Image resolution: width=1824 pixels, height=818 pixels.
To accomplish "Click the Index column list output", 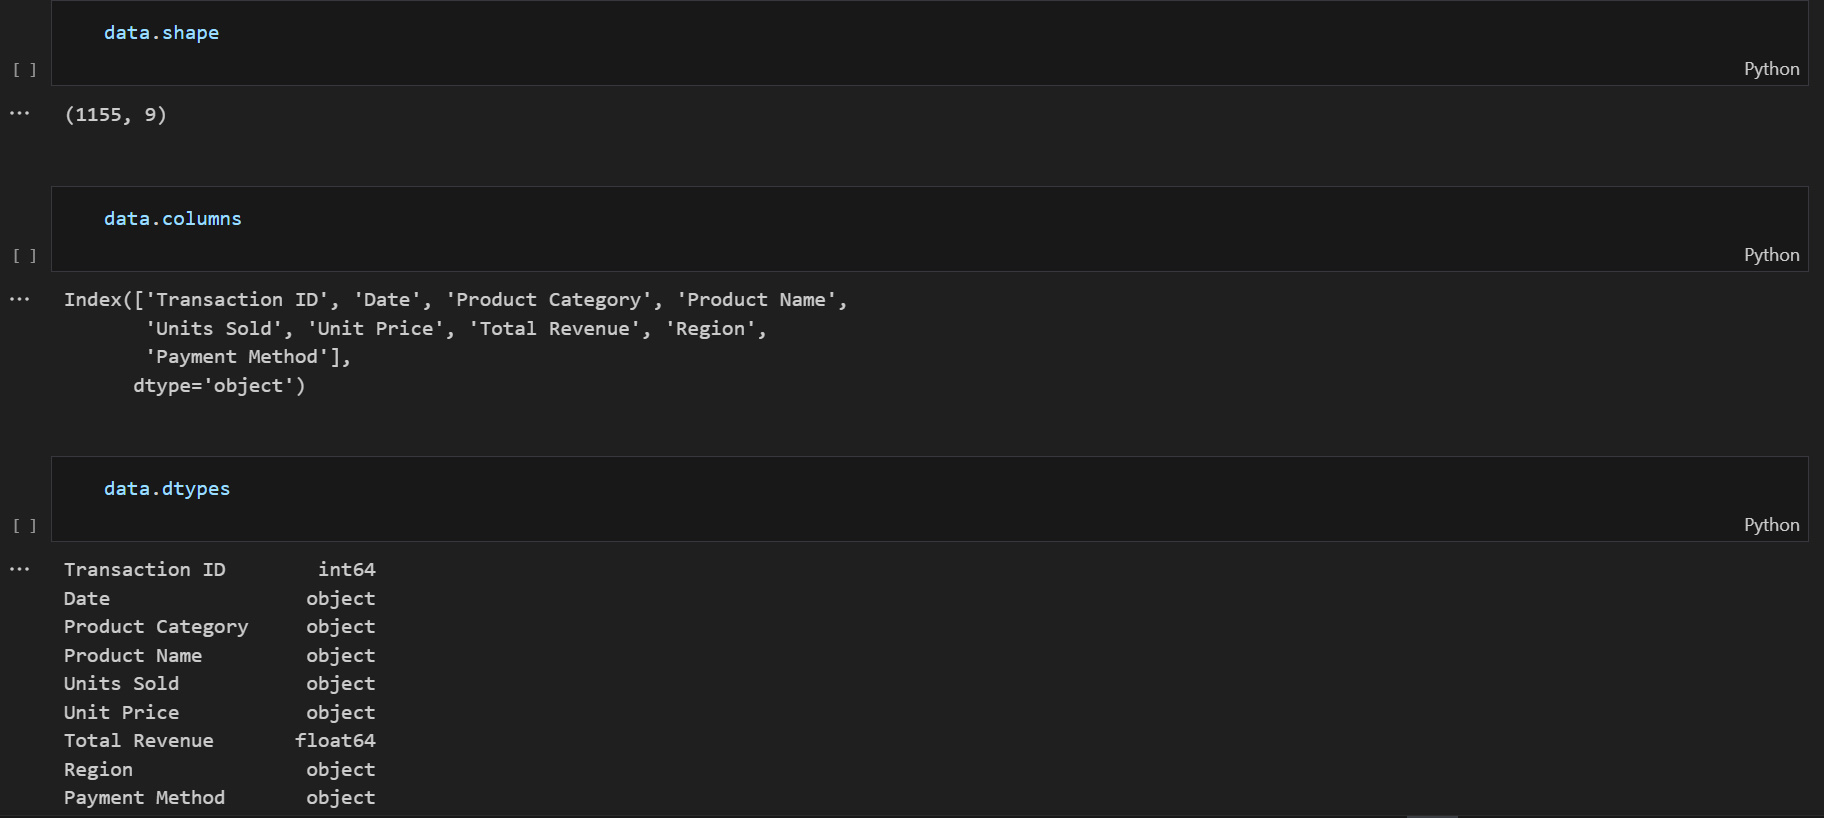I will click(455, 300).
